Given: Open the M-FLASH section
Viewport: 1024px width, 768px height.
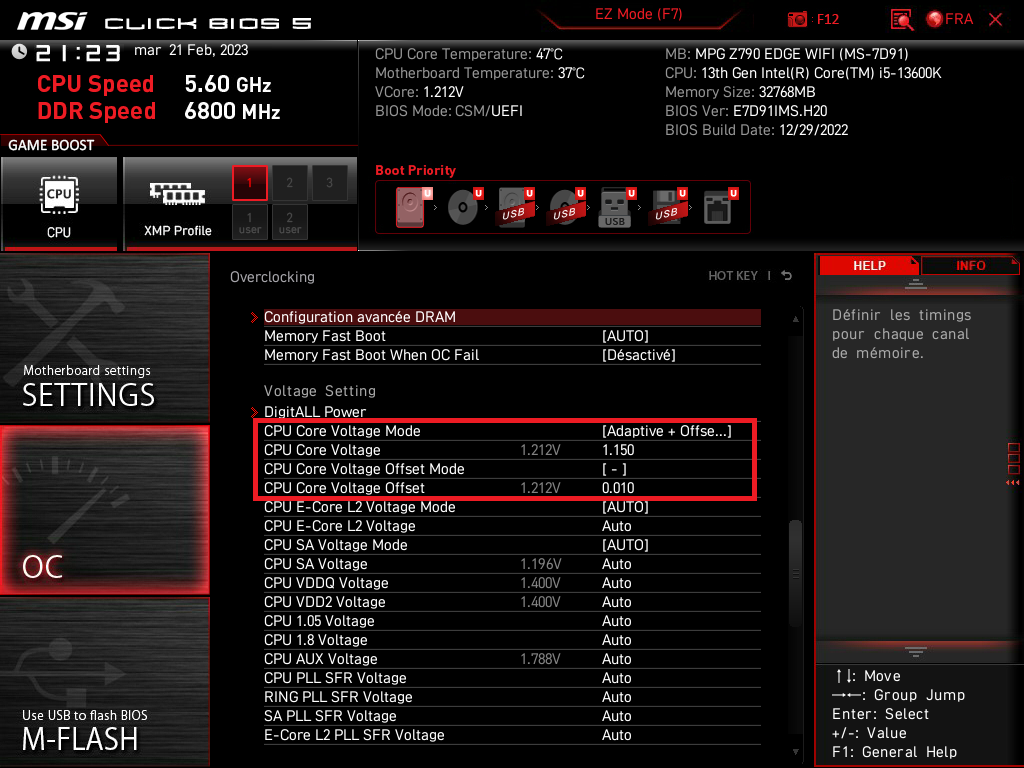Looking at the screenshot, I should [104, 682].
